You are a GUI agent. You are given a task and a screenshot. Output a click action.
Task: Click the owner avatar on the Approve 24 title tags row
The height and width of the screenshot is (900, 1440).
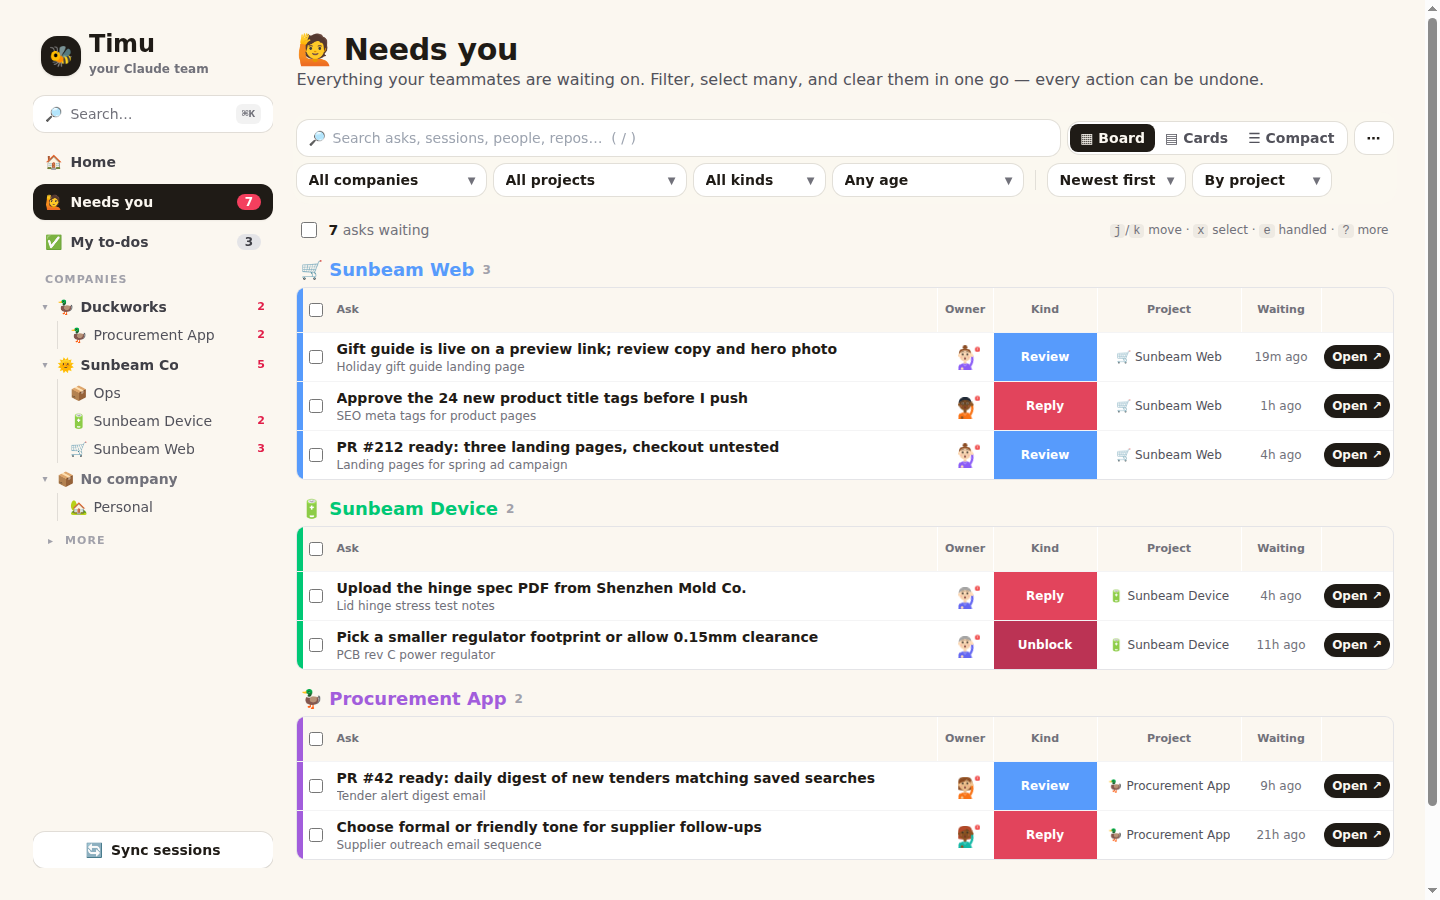click(x=966, y=406)
